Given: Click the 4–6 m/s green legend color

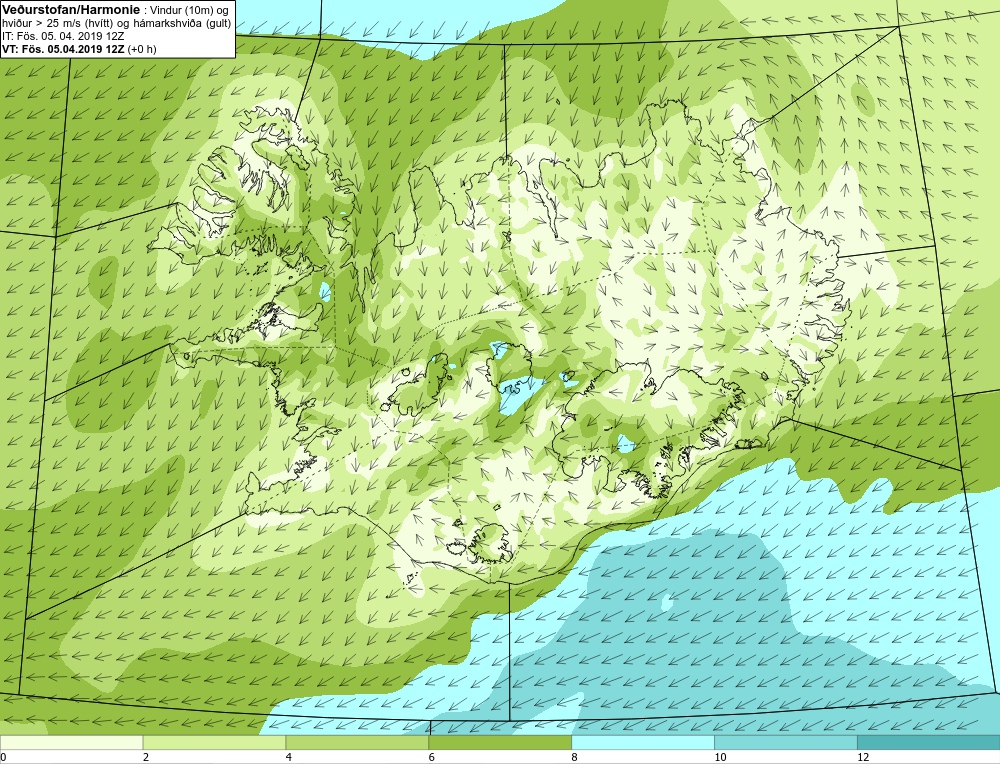Looking at the screenshot, I should pyautogui.click(x=357, y=742).
